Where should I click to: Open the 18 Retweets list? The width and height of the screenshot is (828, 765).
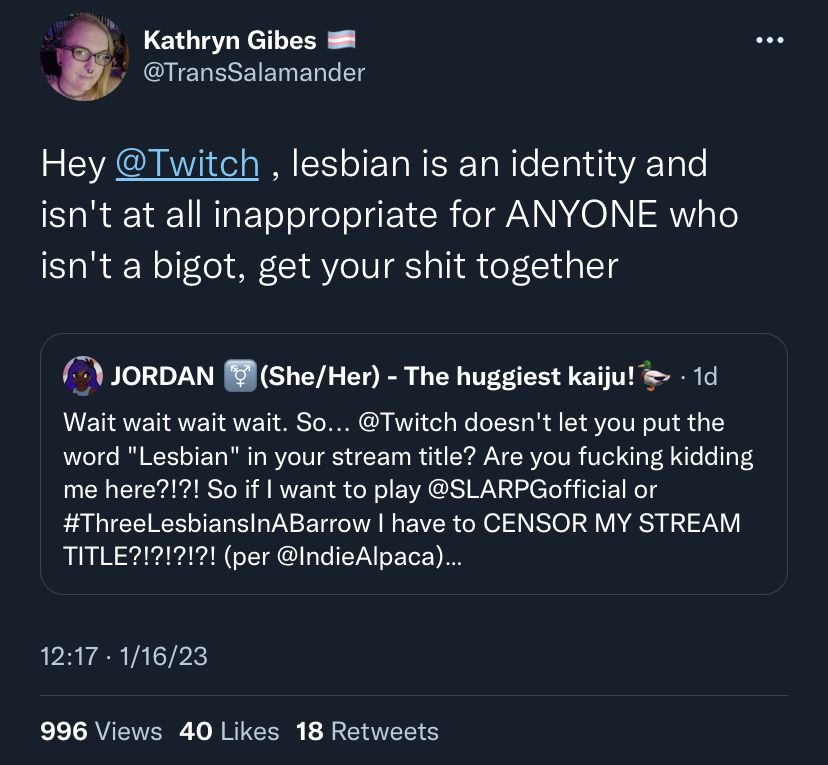pyautogui.click(x=368, y=732)
